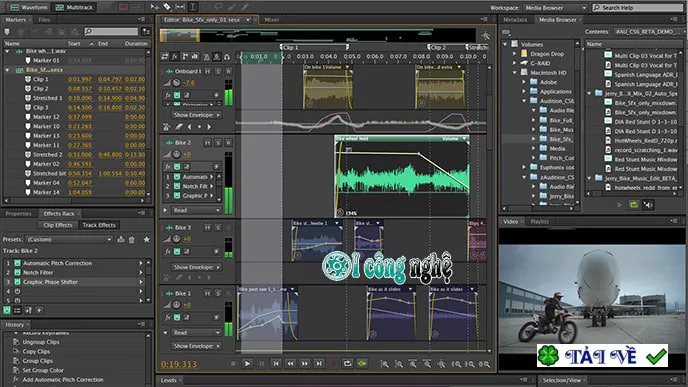The image size is (688, 387).
Task: Toggle Loop Playback in transport
Action: (348, 363)
